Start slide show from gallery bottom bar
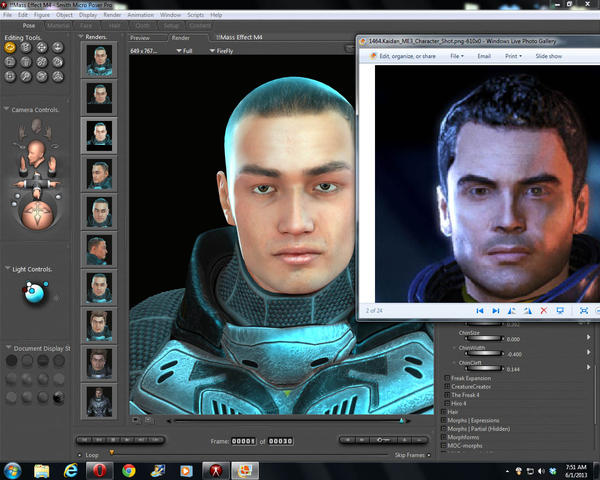 click(x=560, y=311)
